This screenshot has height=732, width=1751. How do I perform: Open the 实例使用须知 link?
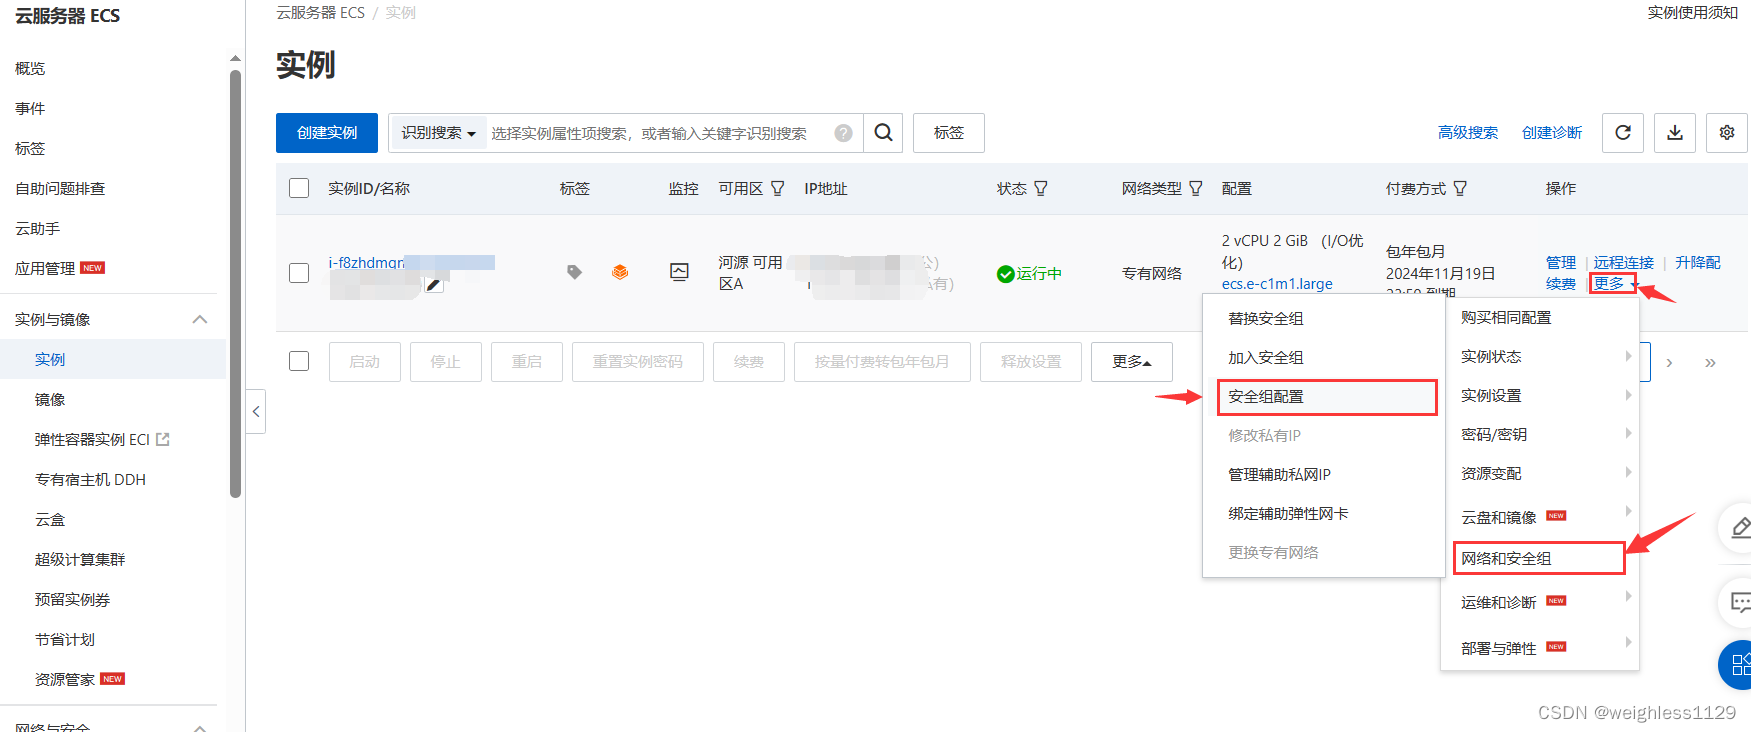(1693, 12)
